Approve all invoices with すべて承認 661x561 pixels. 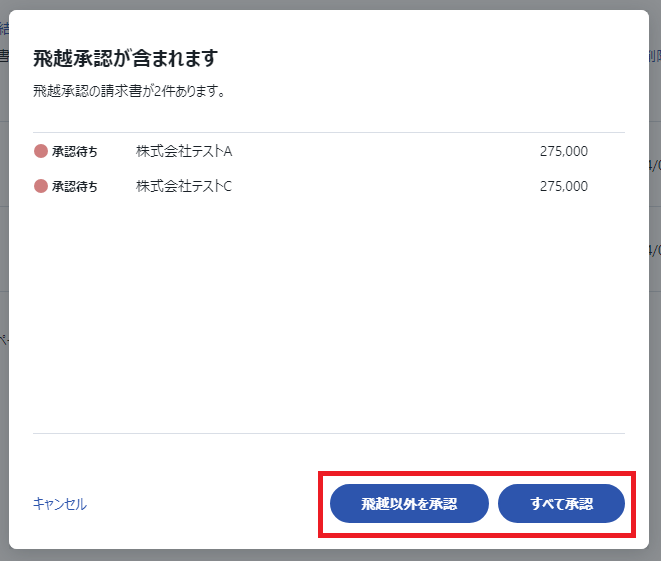click(561, 503)
